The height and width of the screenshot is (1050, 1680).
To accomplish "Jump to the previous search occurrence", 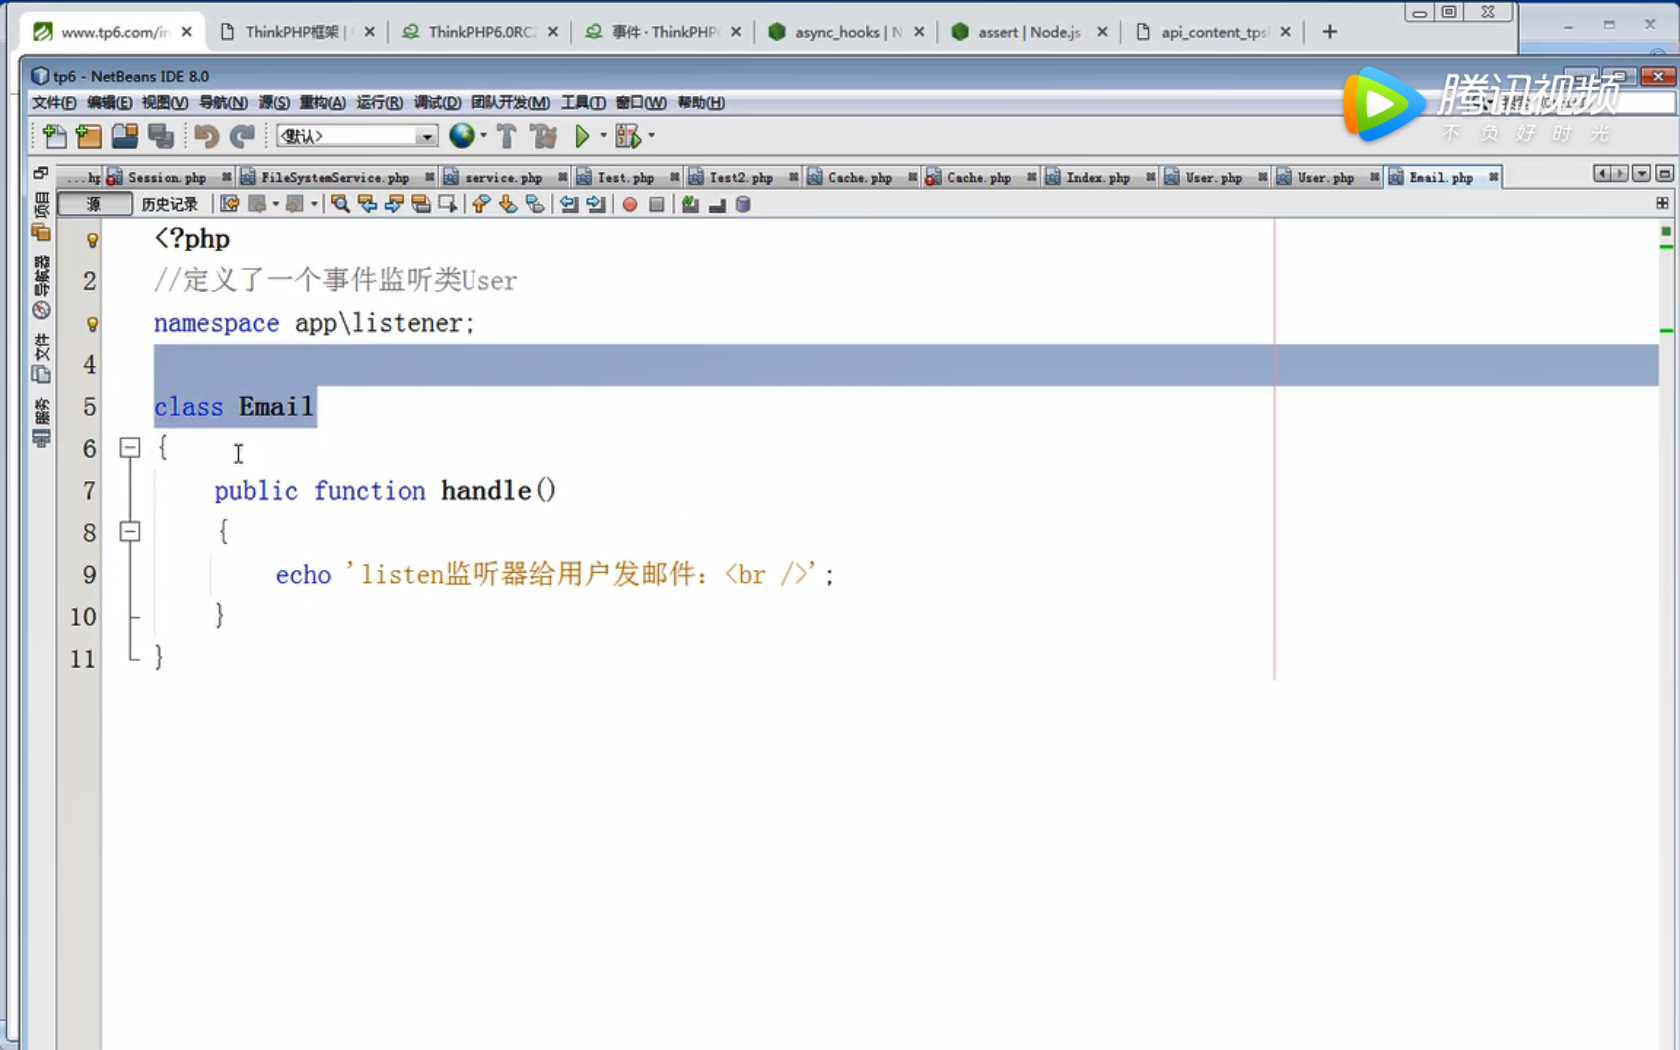I will pos(367,204).
